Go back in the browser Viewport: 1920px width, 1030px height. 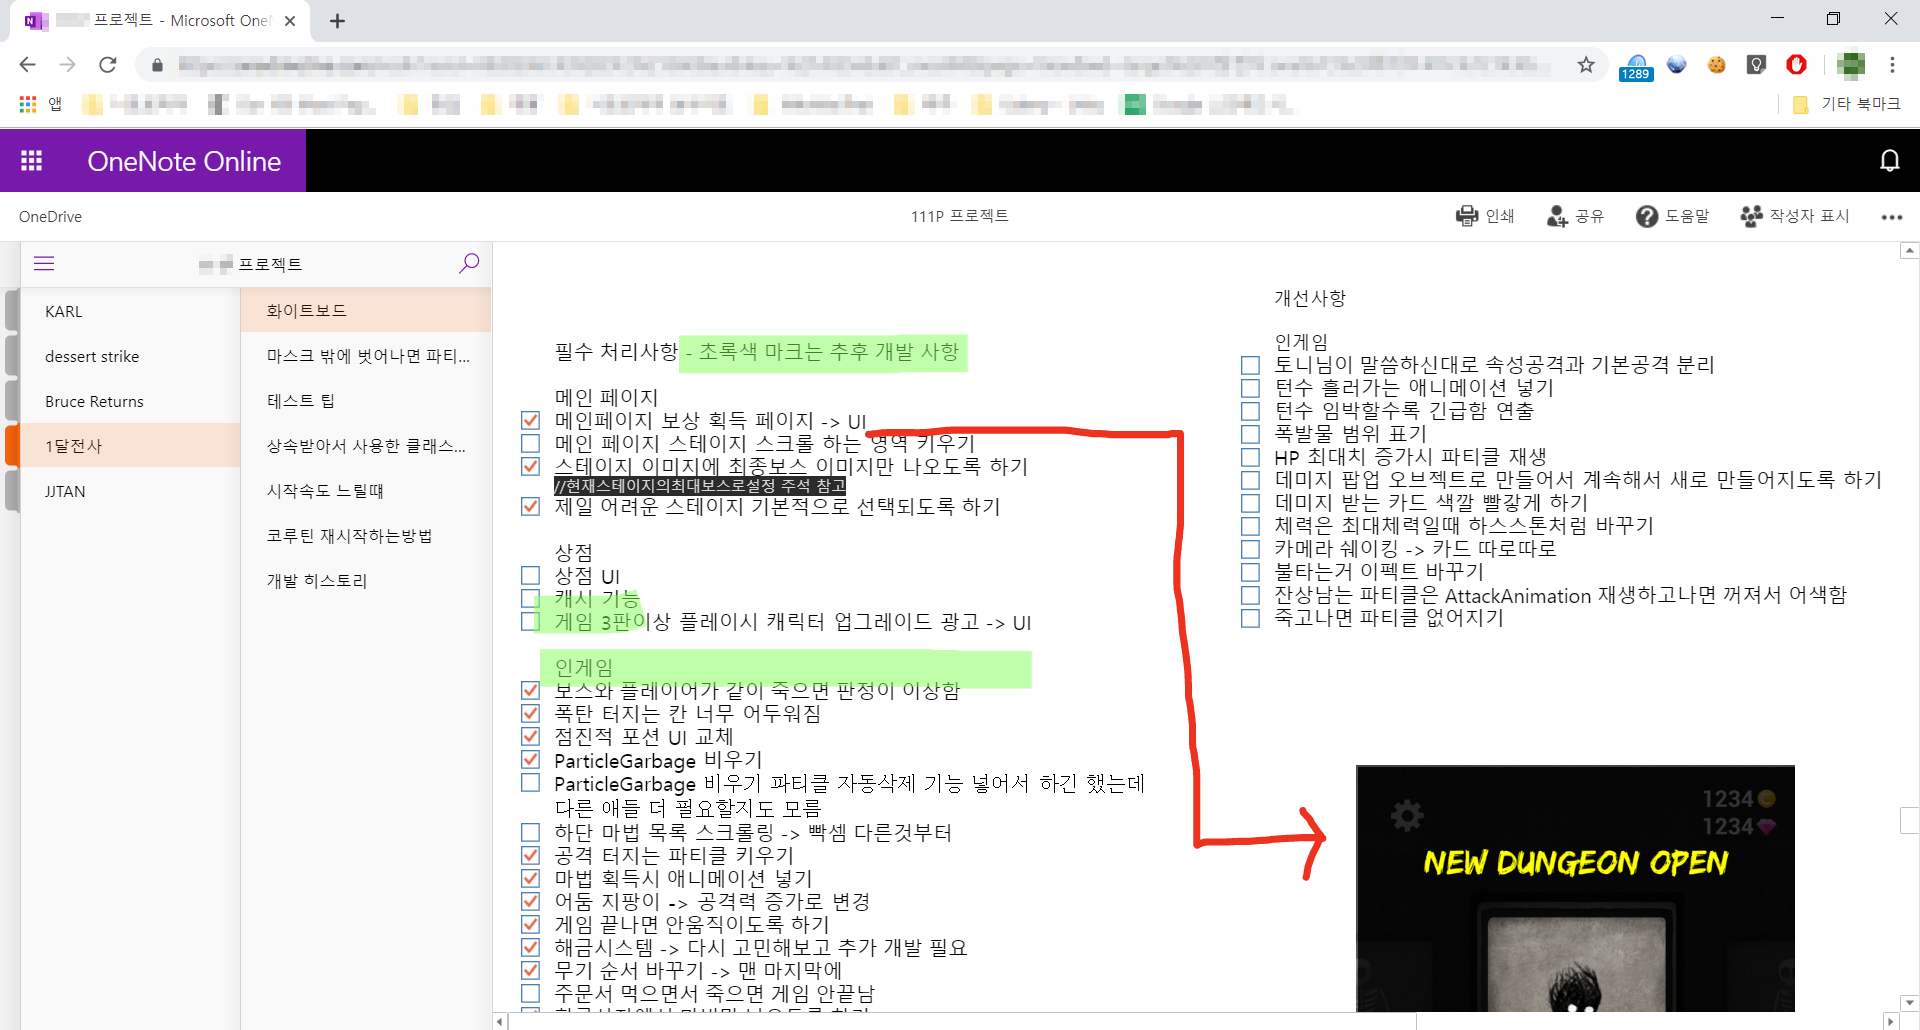pyautogui.click(x=27, y=65)
